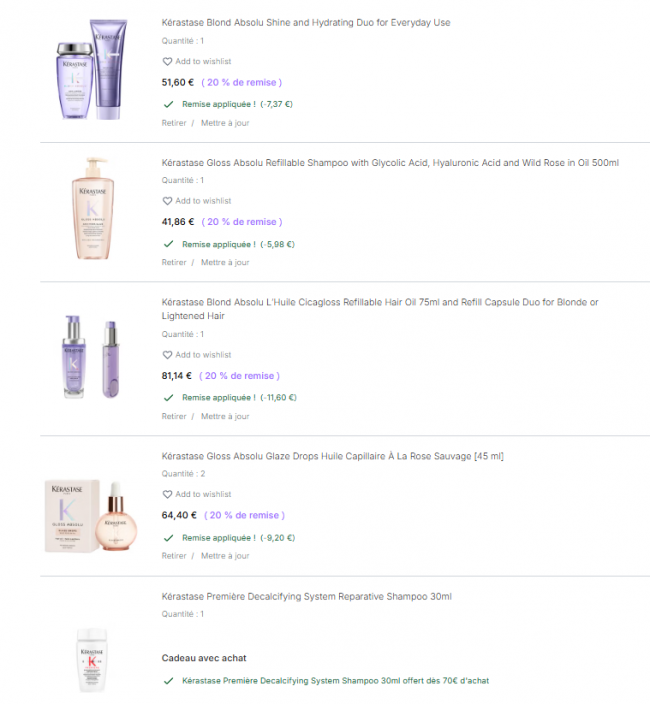Screen dimensions: 650x704
Task: Open the Première Decalcifying Shampoo 30ml image
Action: click(x=92, y=660)
